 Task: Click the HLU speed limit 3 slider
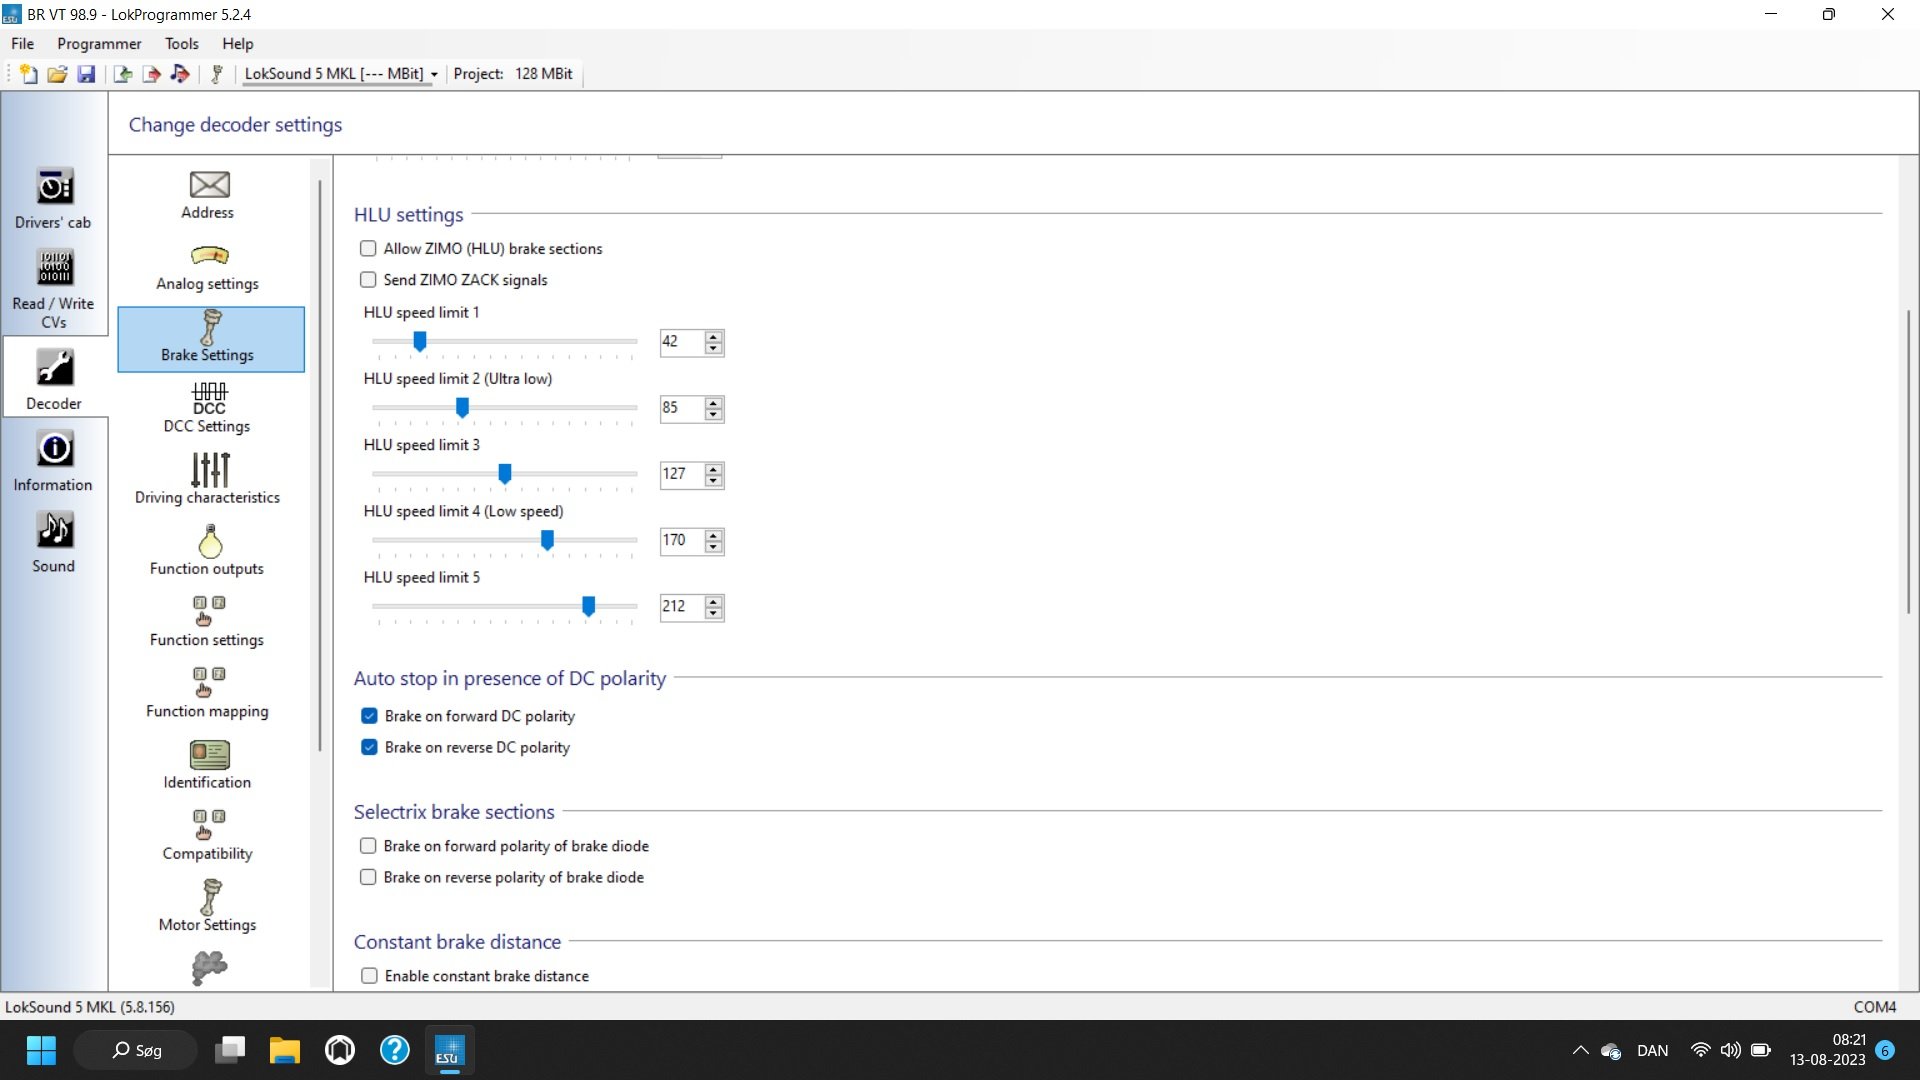click(x=504, y=474)
